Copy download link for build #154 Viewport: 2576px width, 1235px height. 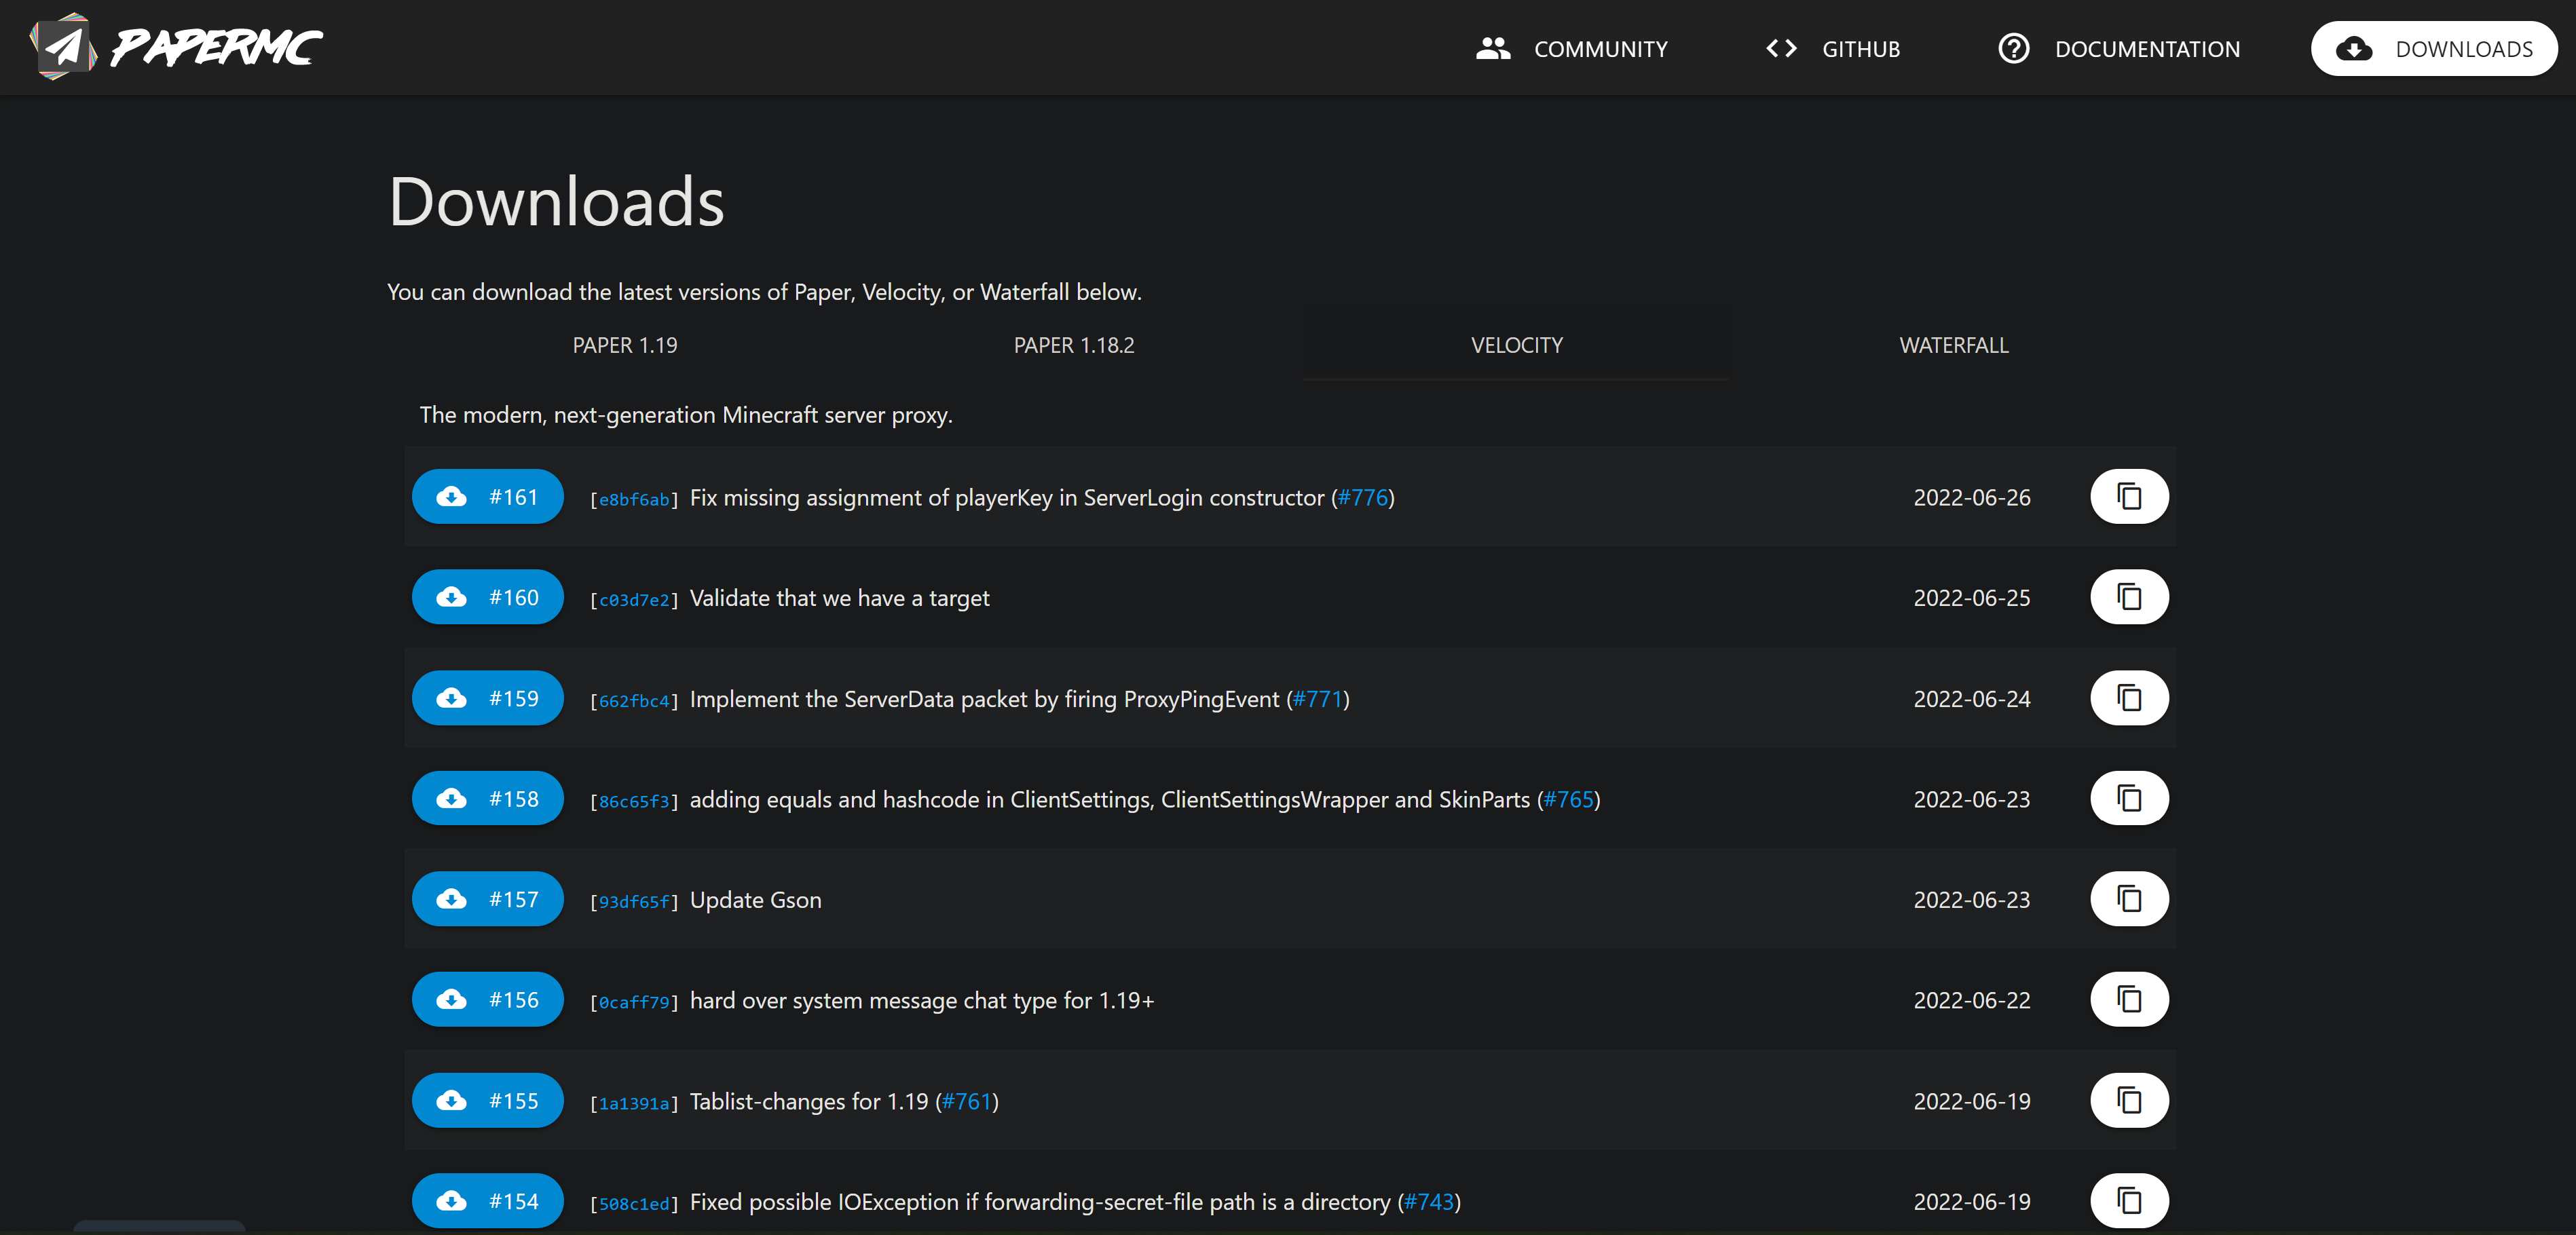click(x=2128, y=1200)
